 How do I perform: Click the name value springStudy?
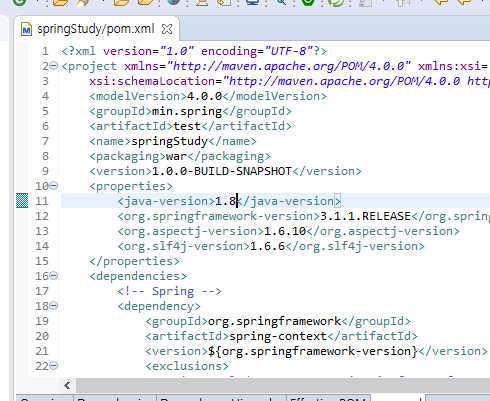(170, 141)
